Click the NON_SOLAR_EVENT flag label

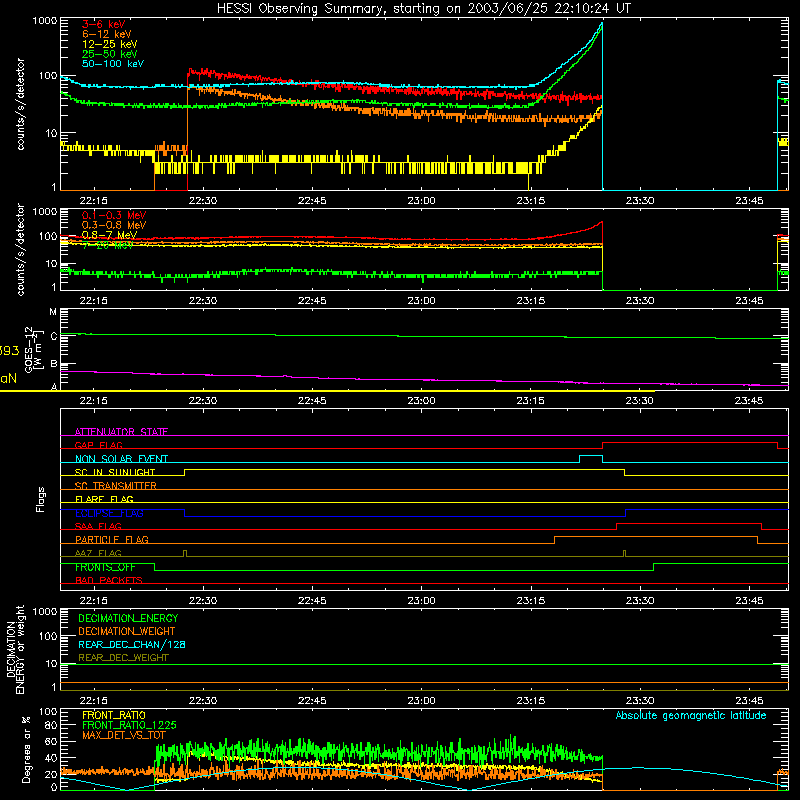(x=121, y=459)
